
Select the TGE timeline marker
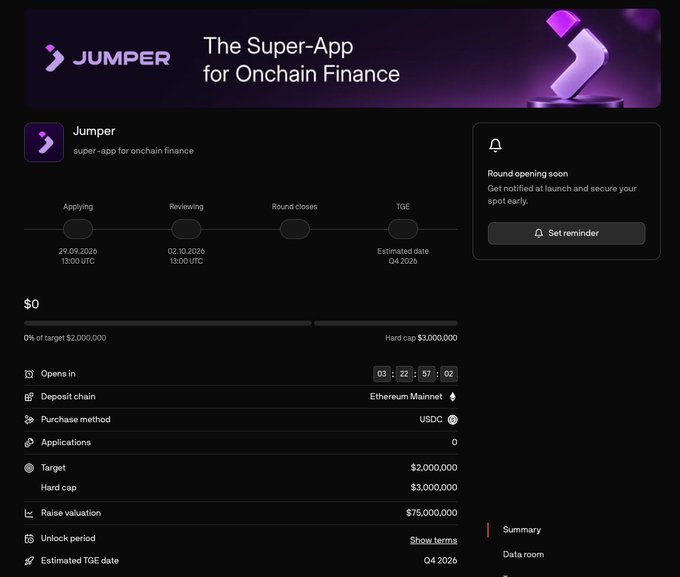pos(403,229)
